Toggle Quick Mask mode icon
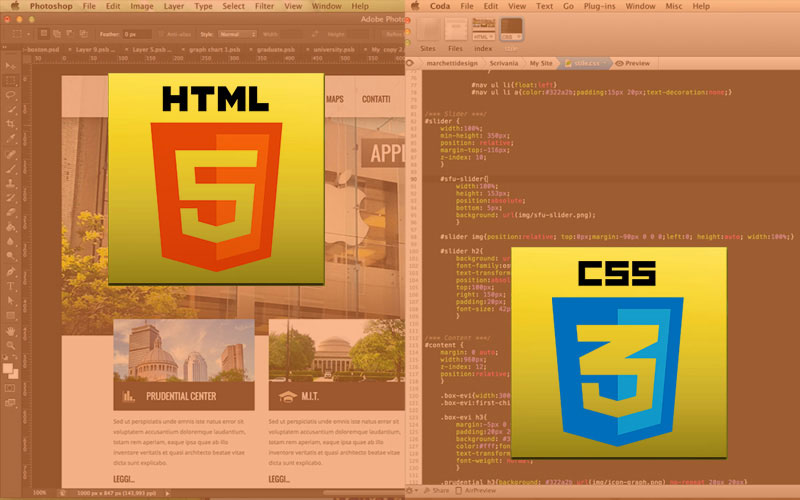This screenshot has height=500, width=800. [10, 388]
